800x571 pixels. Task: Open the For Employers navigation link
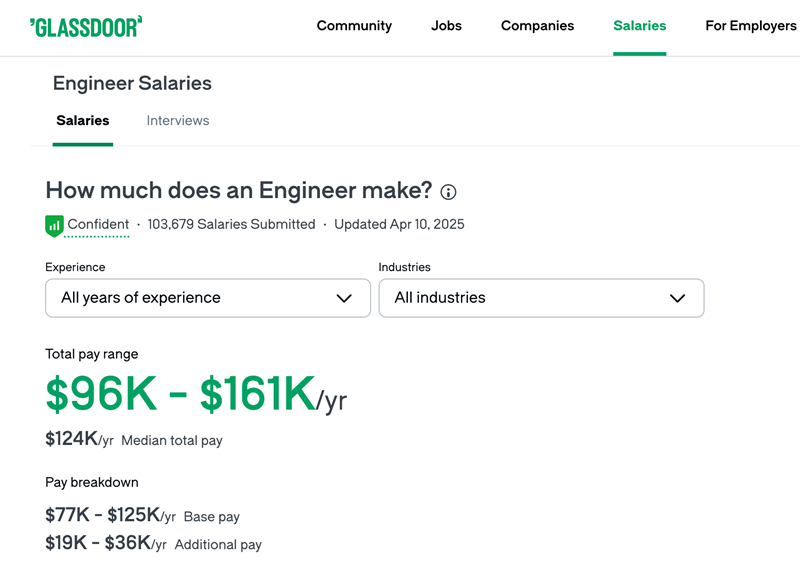coord(750,26)
